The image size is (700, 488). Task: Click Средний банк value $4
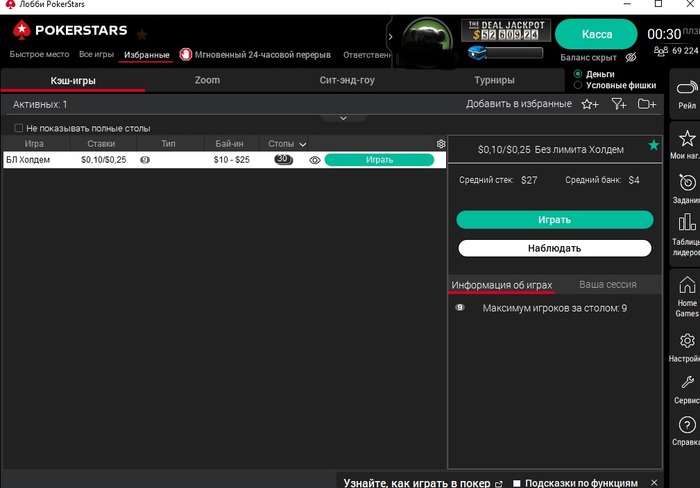coord(634,180)
